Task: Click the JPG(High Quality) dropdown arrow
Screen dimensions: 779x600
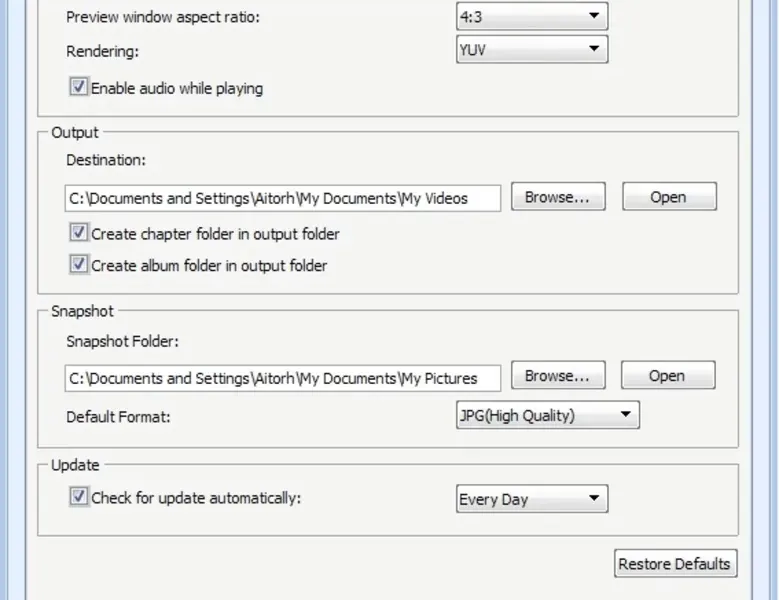Action: [625, 415]
